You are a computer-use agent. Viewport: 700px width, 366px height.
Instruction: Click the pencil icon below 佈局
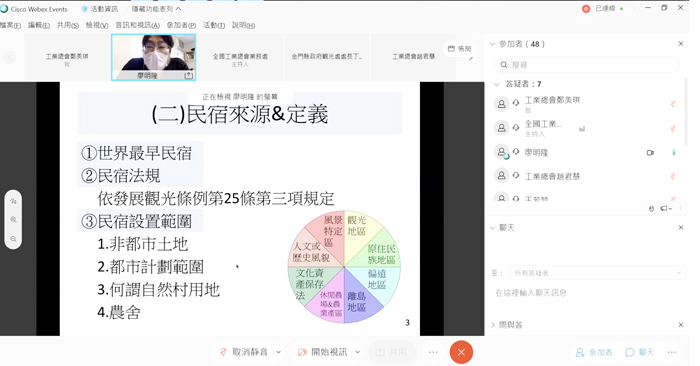(471, 58)
